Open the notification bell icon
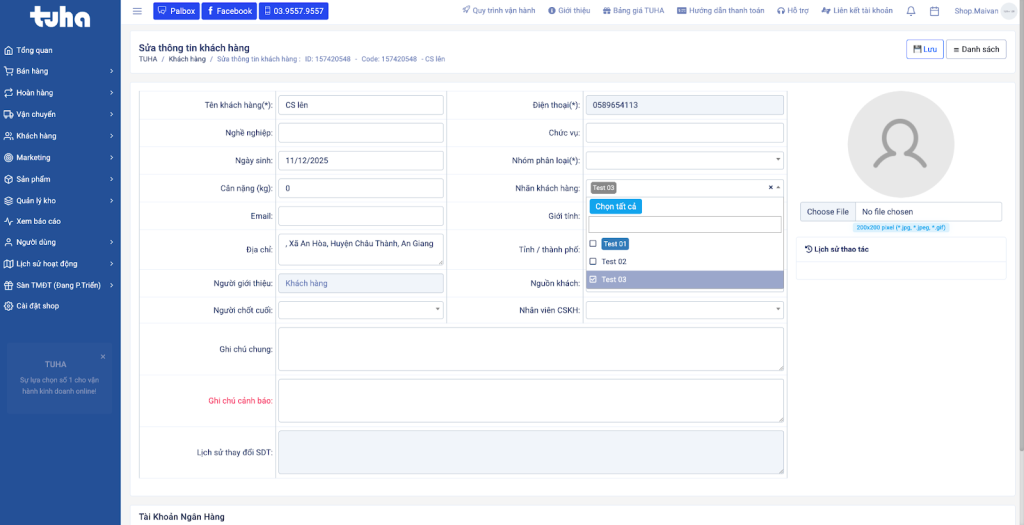This screenshot has height=525, width=1024. (x=910, y=11)
